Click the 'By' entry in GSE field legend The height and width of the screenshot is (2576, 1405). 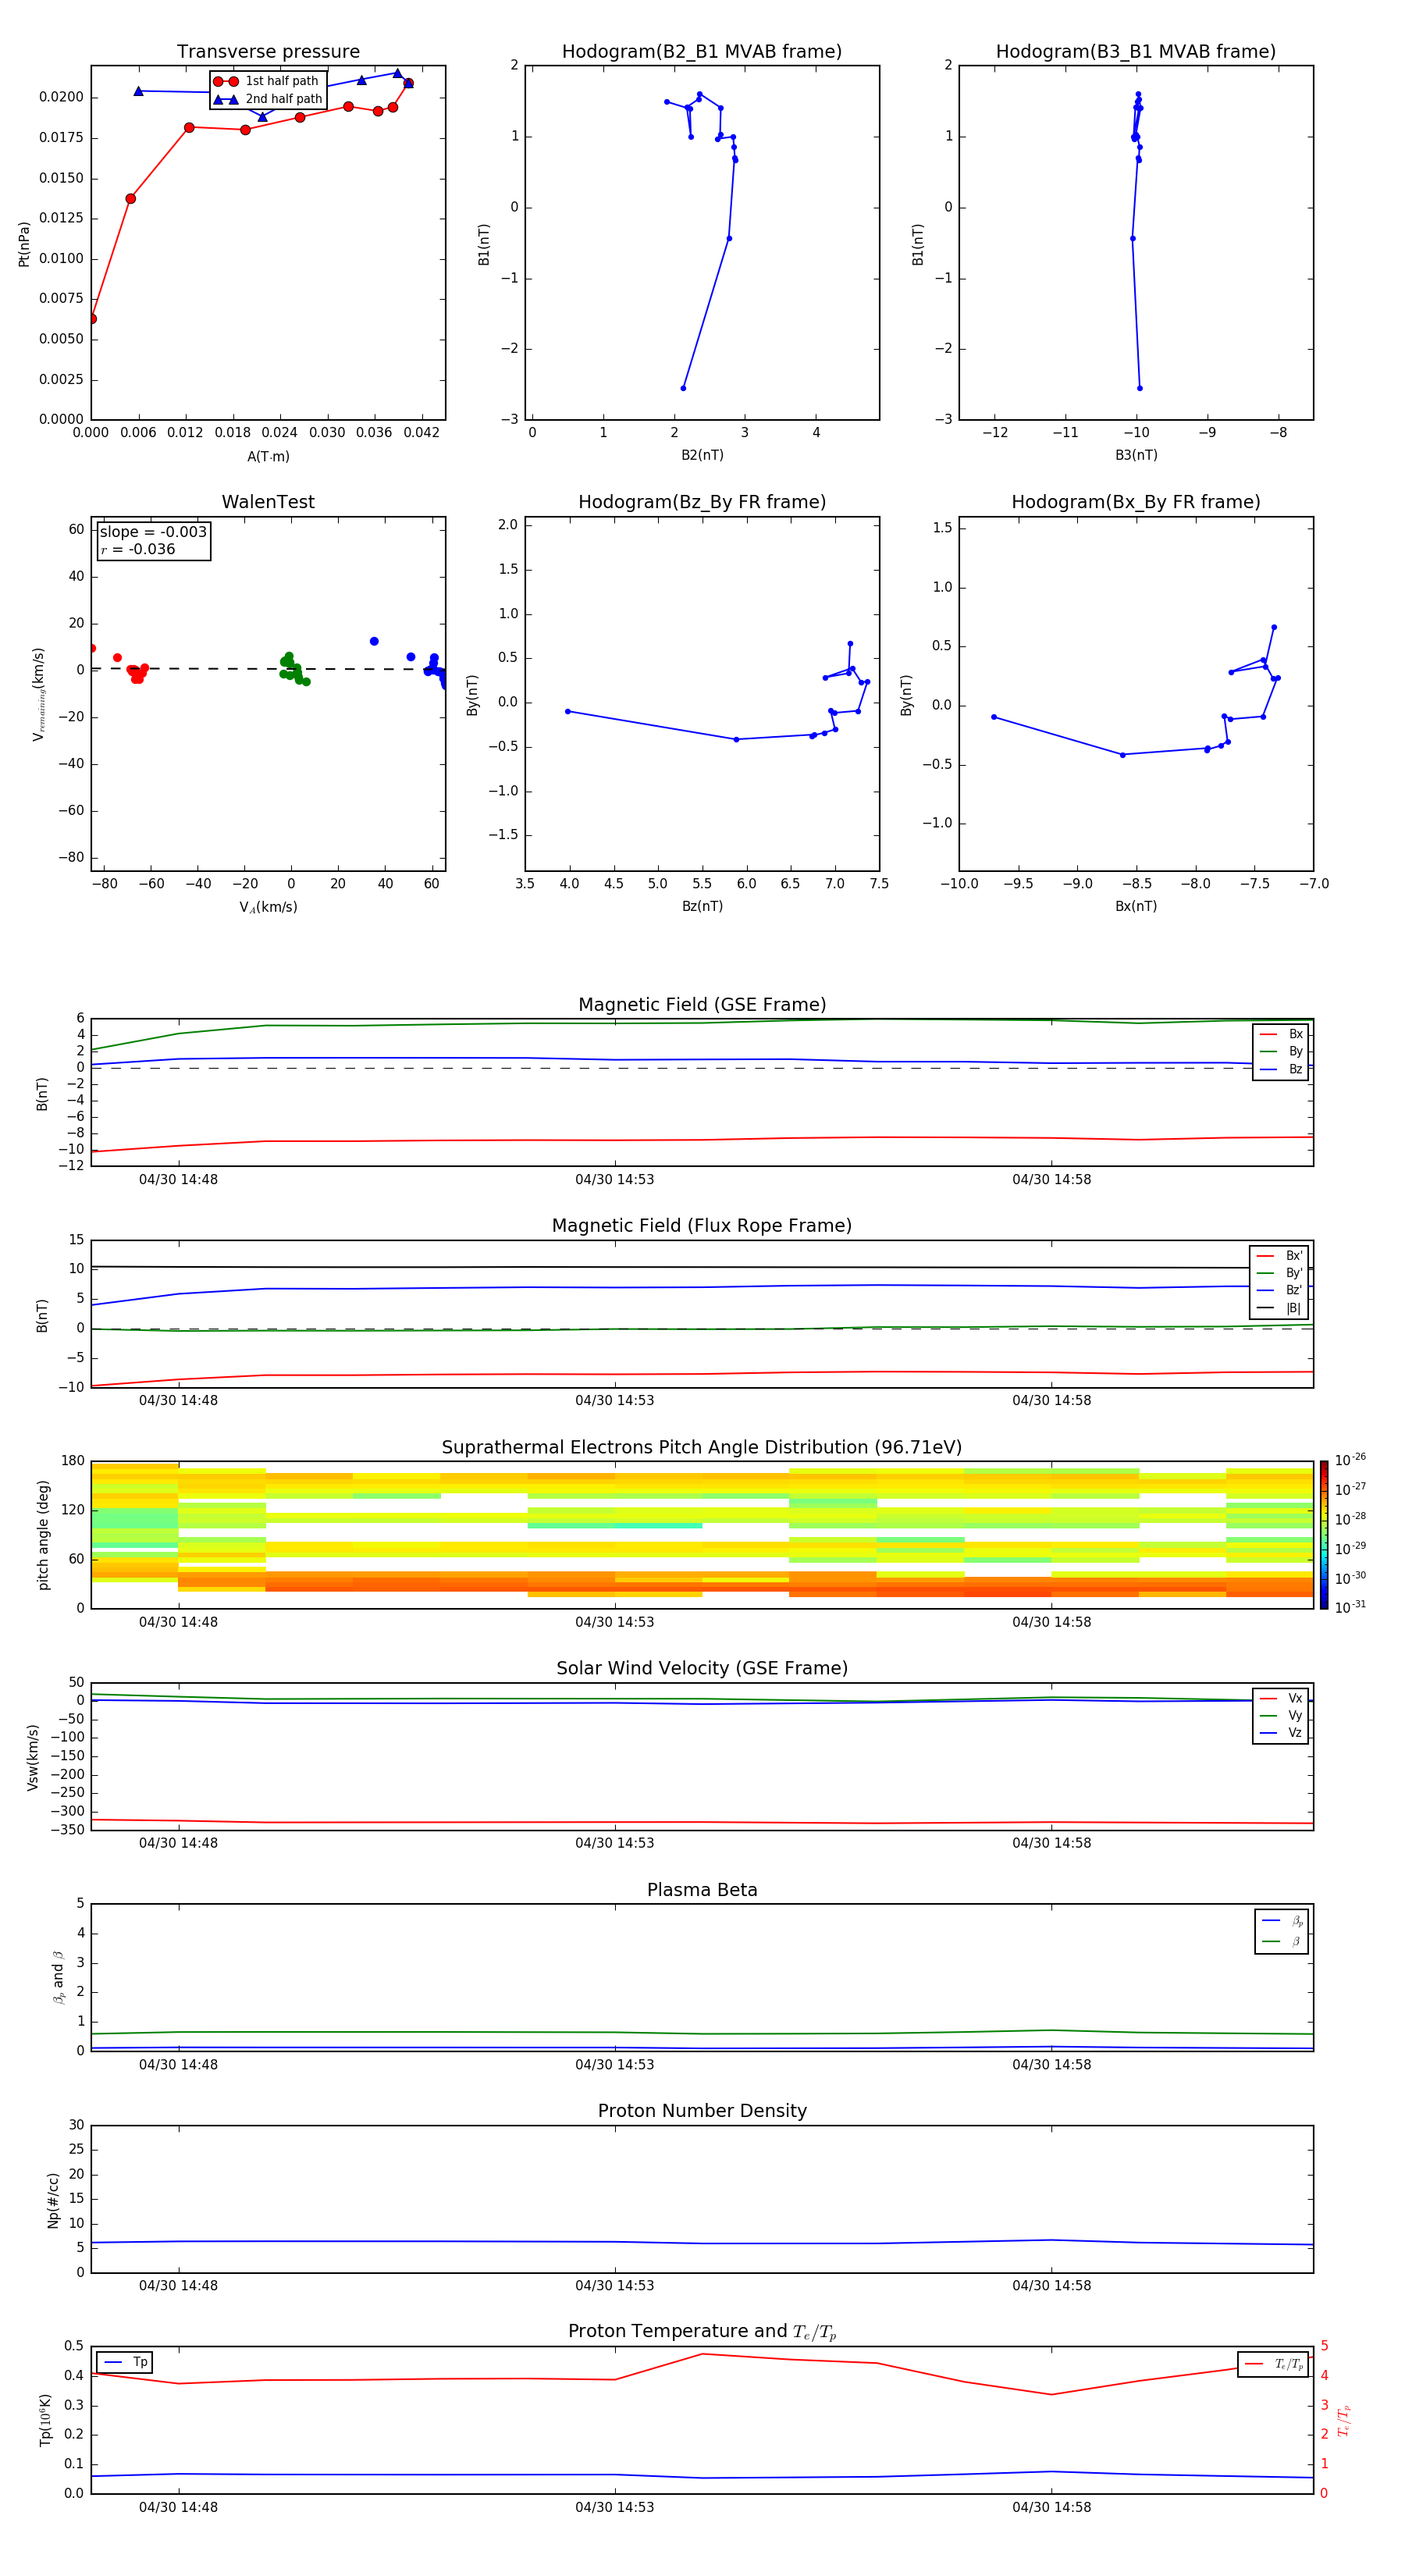point(1281,1051)
